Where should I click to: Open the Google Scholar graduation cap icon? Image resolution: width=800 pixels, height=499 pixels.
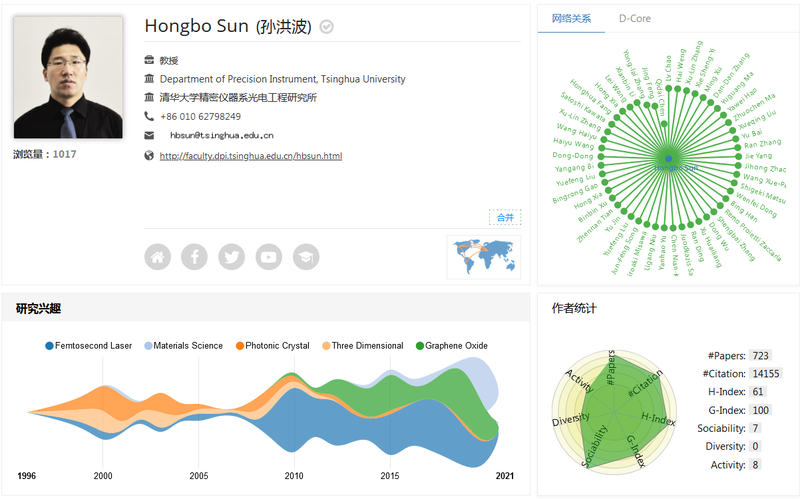pyautogui.click(x=305, y=257)
